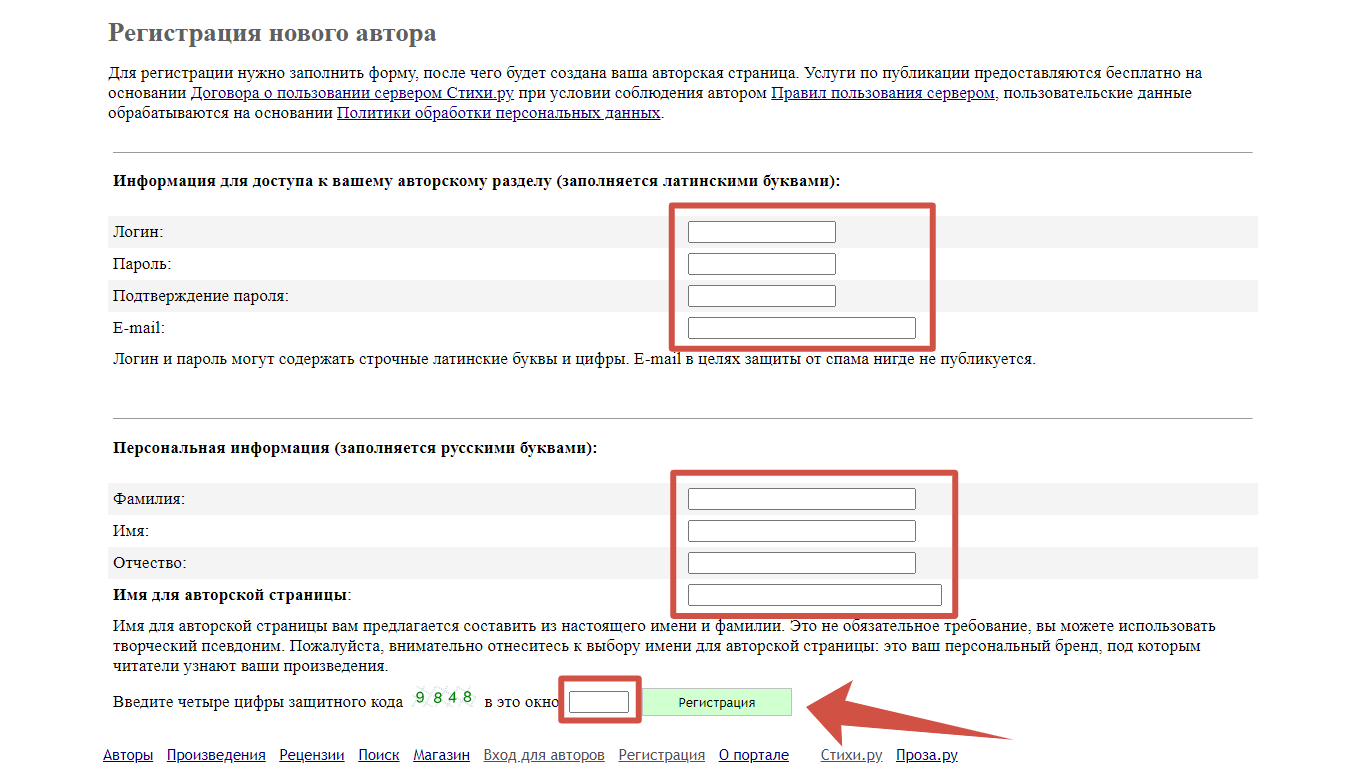Click the Логин input field

(x=761, y=232)
